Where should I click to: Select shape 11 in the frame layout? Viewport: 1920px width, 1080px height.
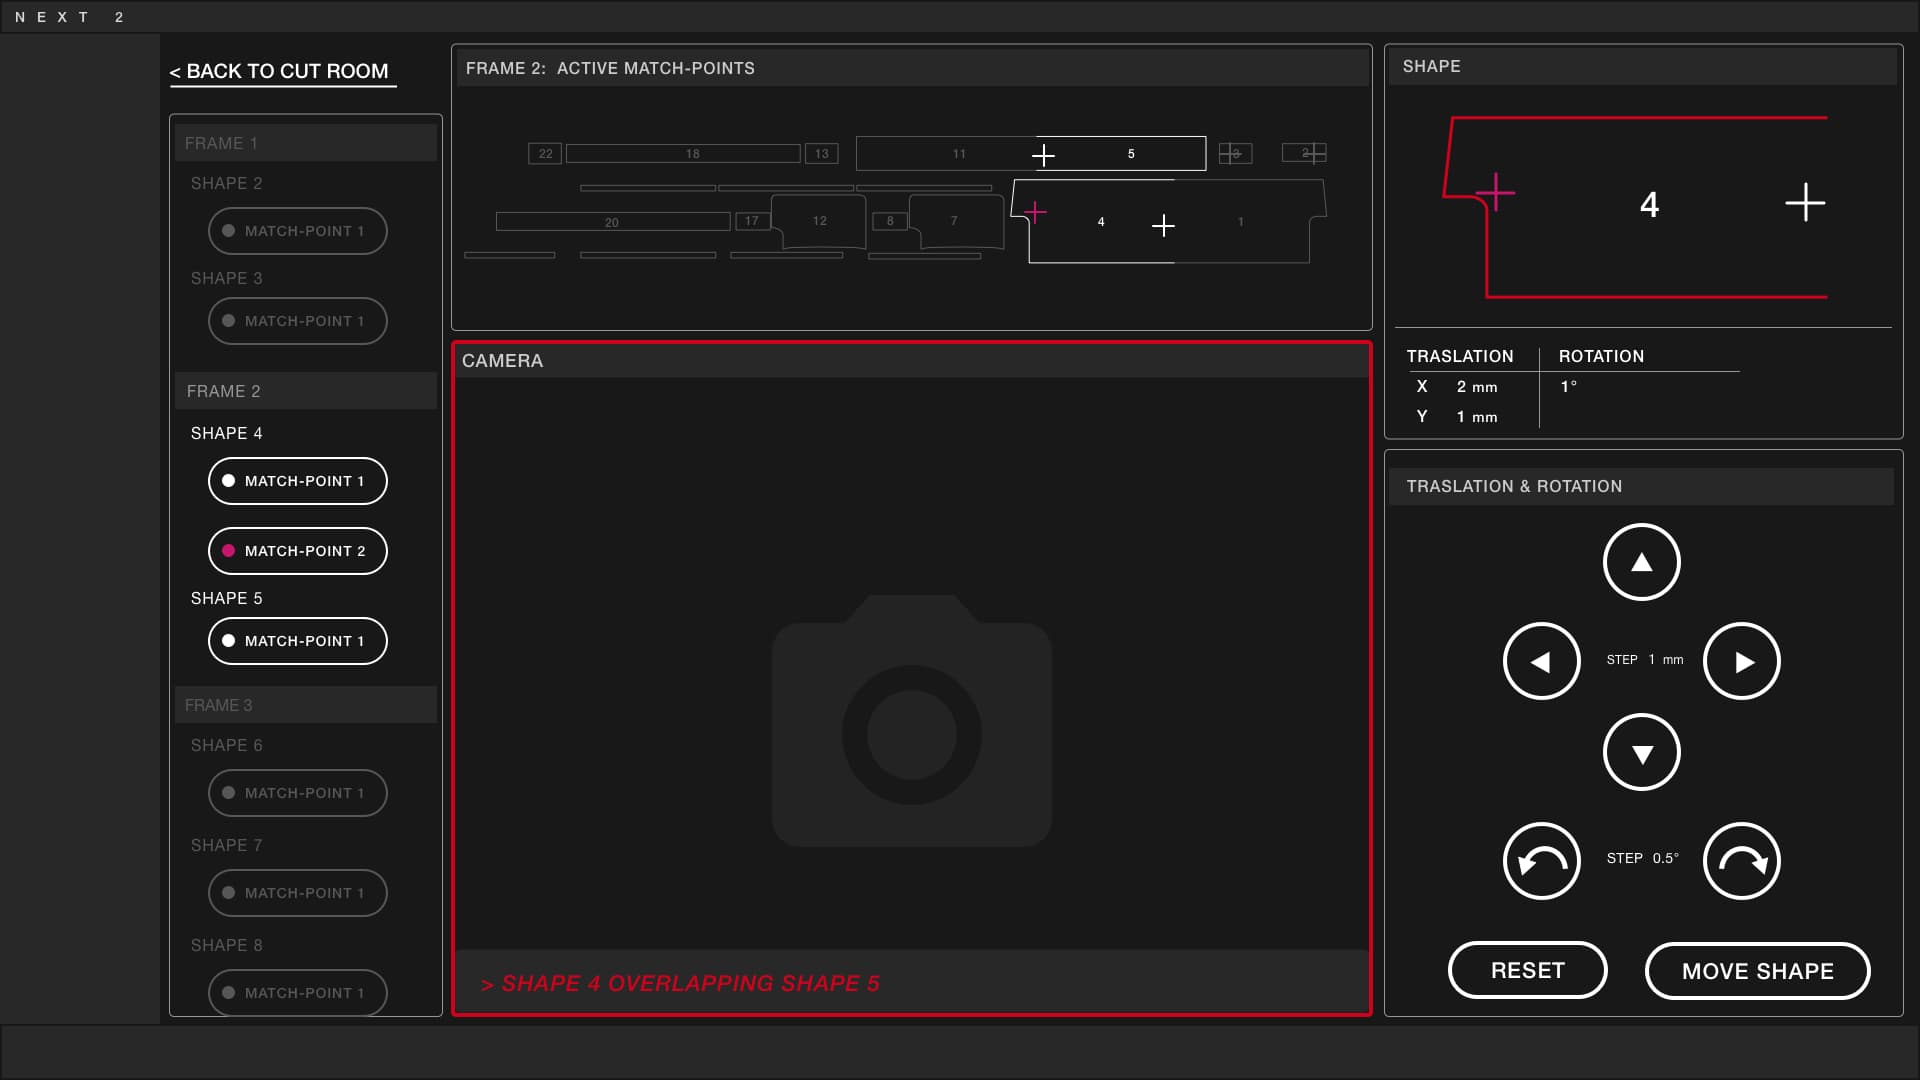[946, 154]
